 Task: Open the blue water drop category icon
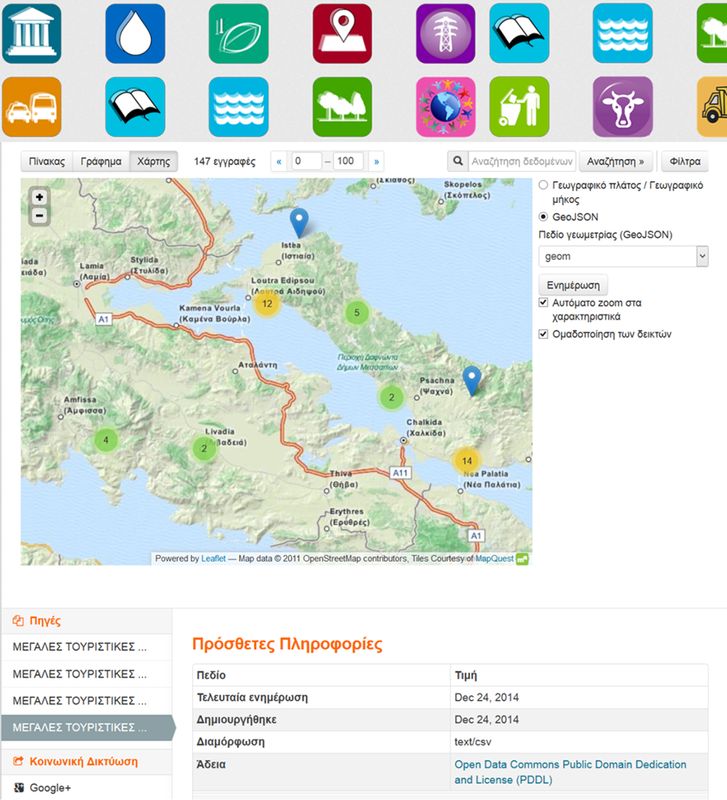pos(135,34)
